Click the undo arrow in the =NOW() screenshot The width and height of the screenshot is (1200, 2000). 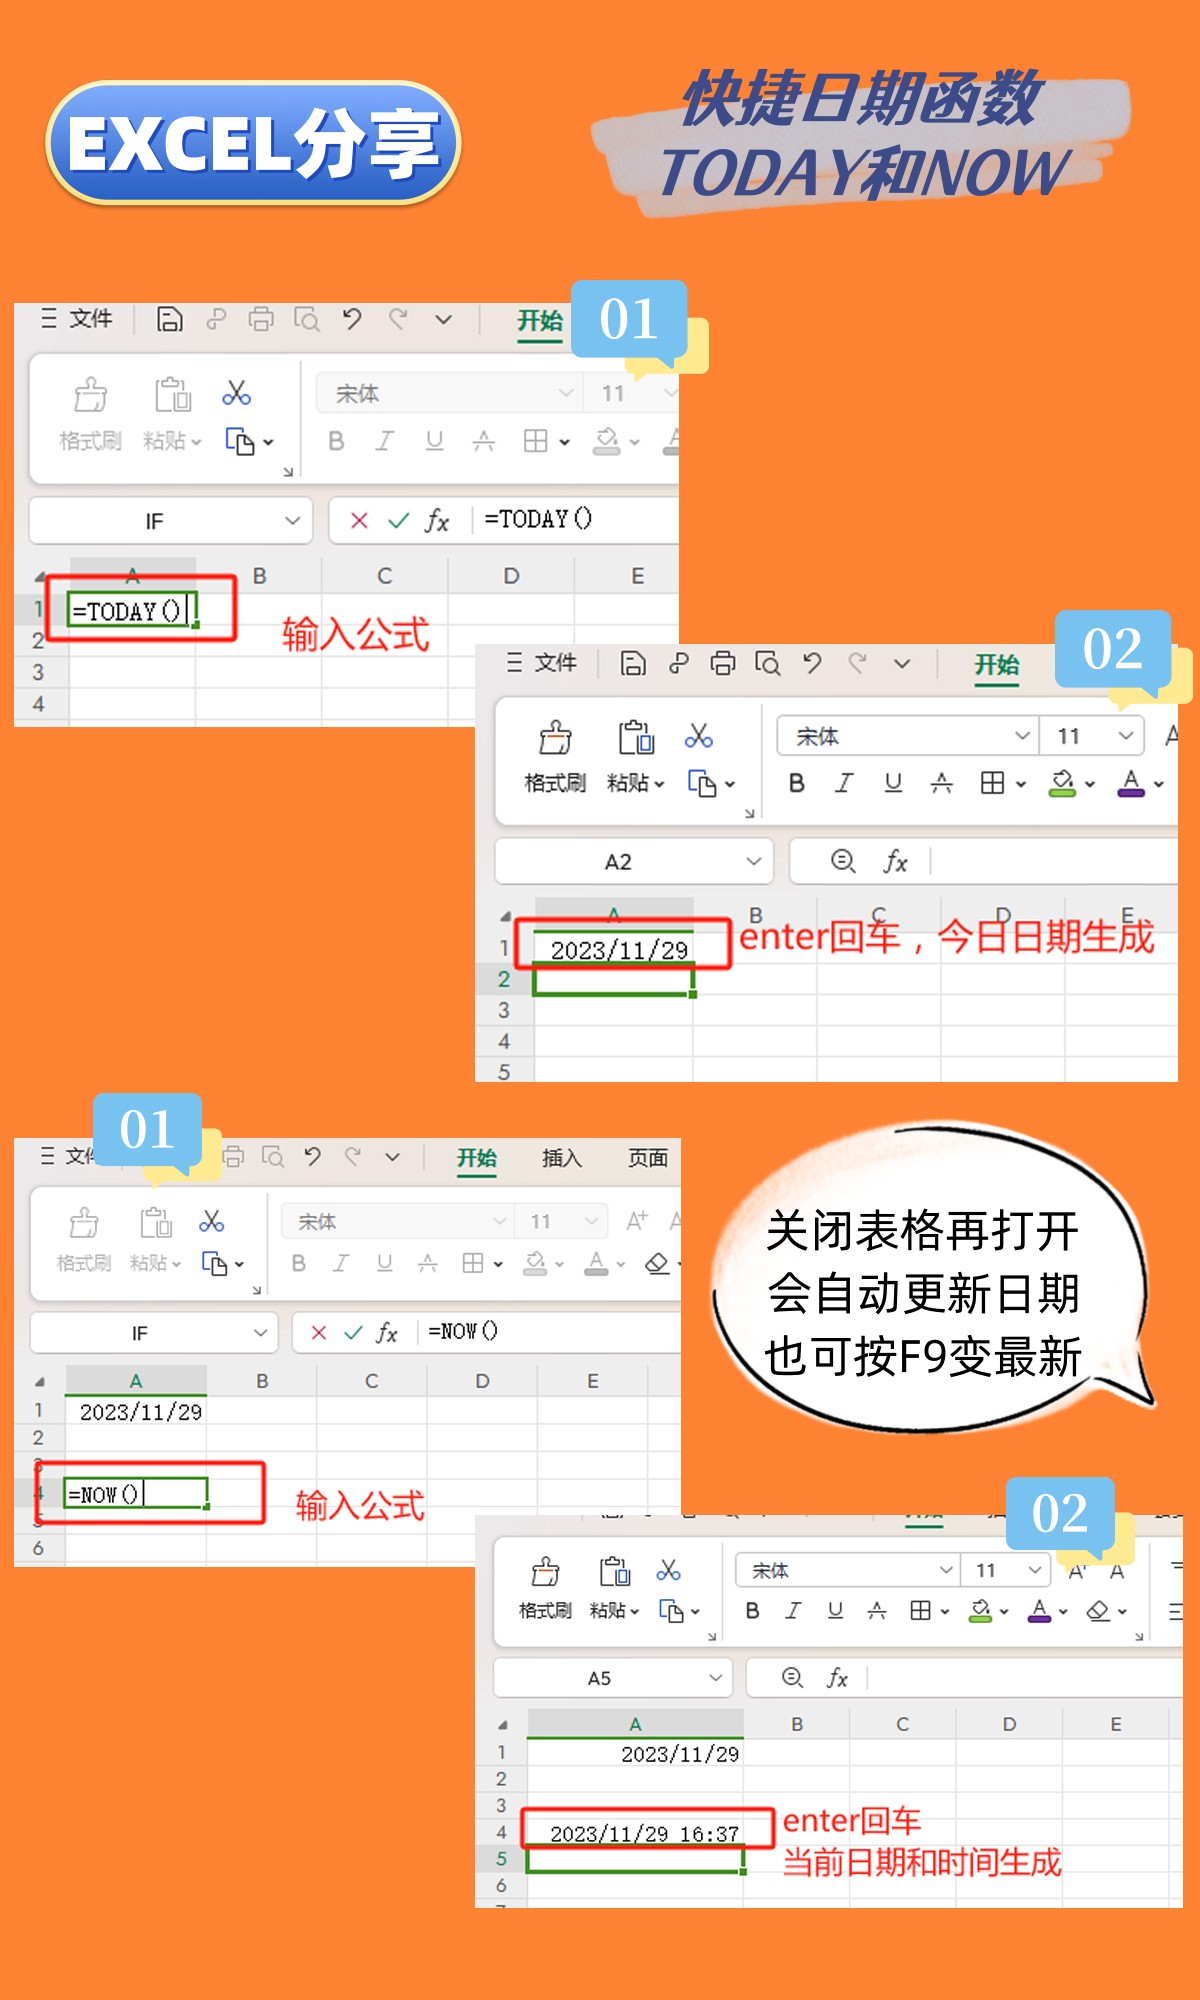point(313,1157)
